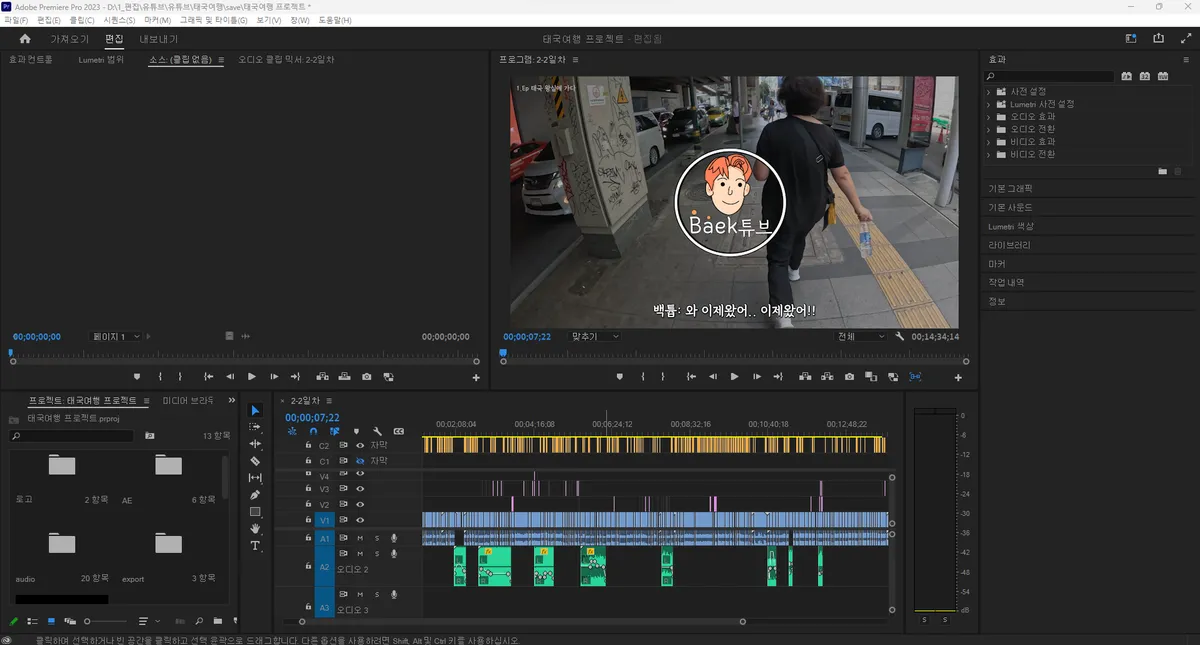
Task: Open Source monitor page dropdown
Action: 115,337
